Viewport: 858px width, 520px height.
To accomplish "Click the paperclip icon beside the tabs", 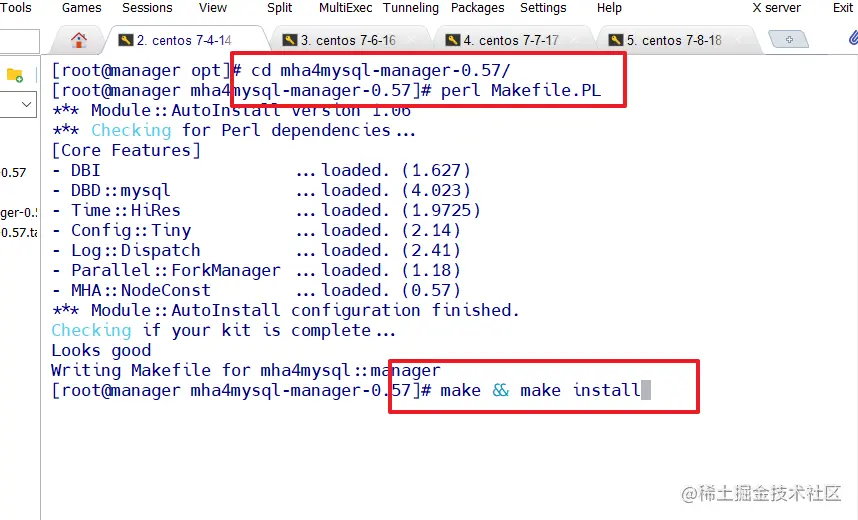I will (x=853, y=38).
